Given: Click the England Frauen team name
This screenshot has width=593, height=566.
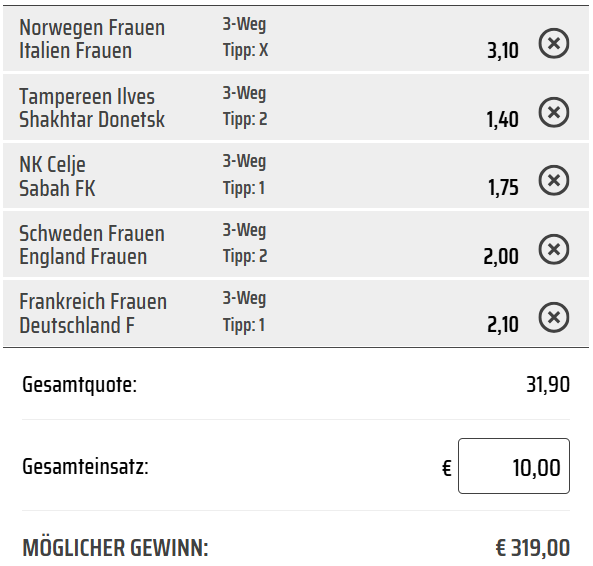Looking at the screenshot, I should [x=83, y=257].
